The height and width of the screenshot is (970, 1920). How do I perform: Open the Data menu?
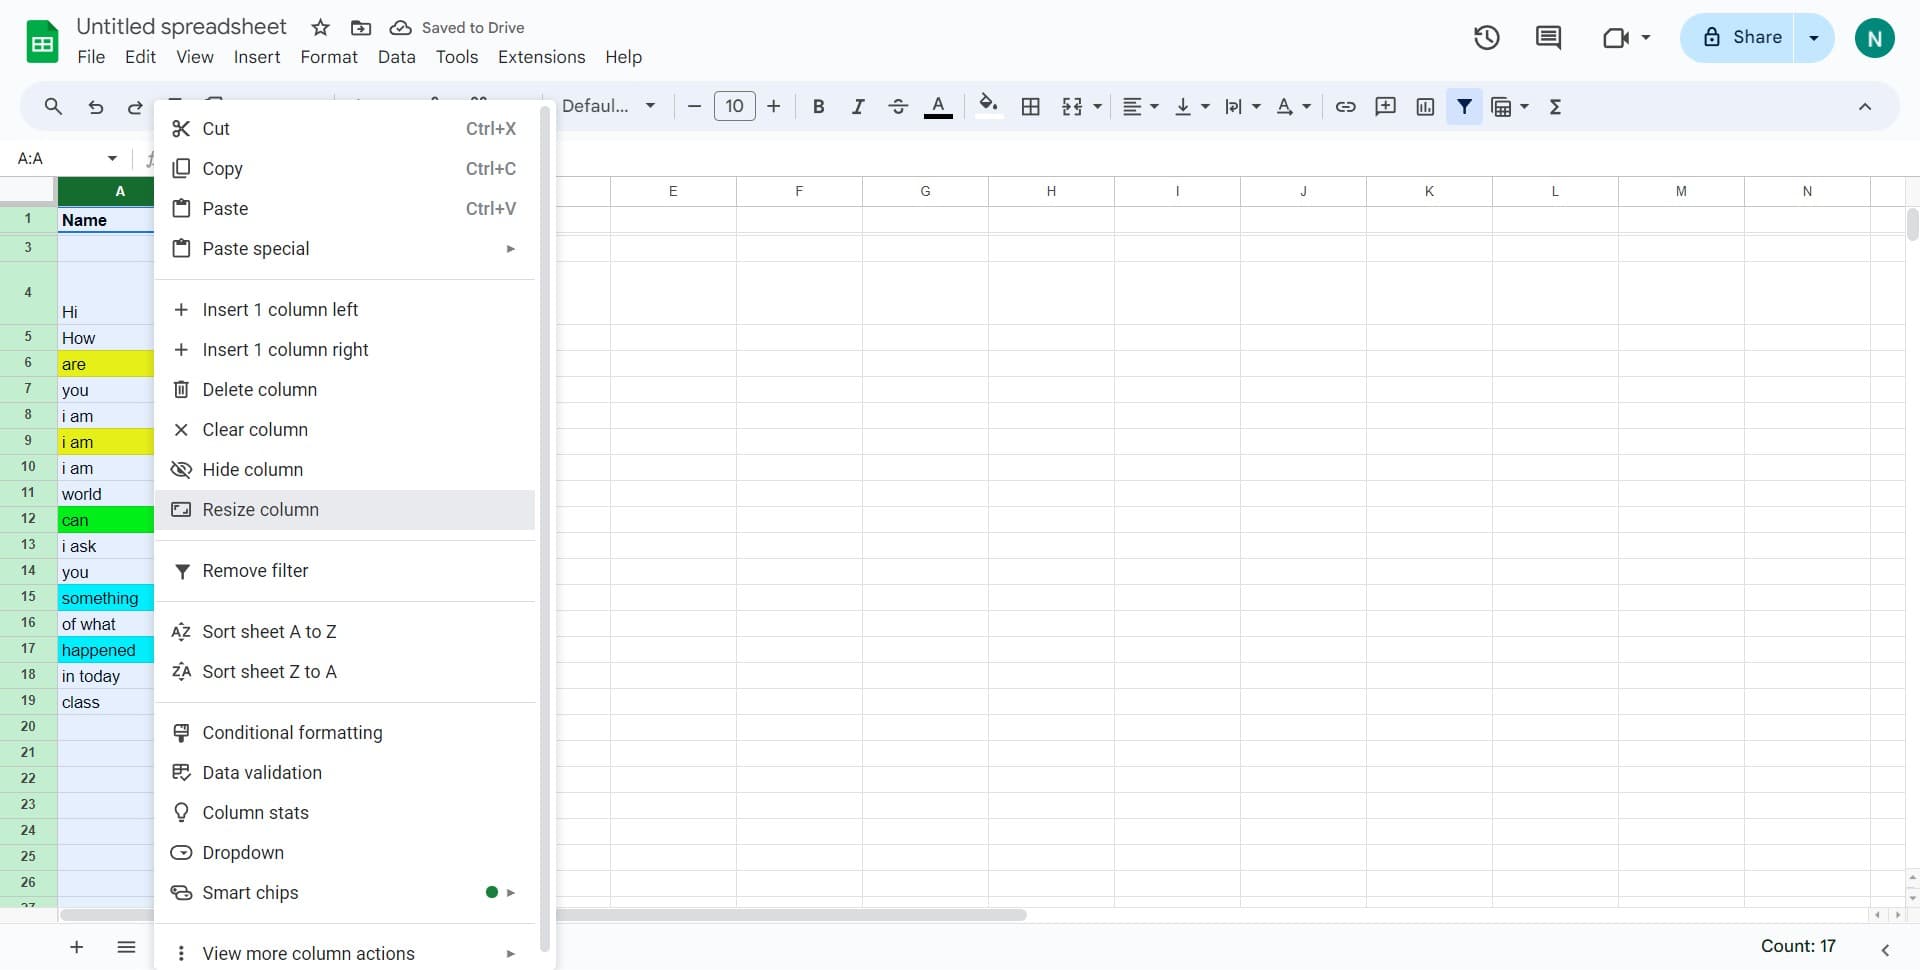click(396, 57)
